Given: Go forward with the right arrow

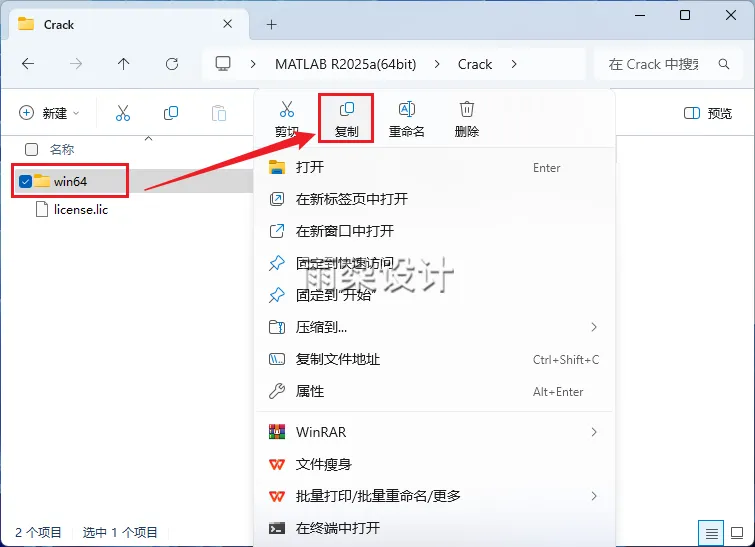Looking at the screenshot, I should 76,64.
